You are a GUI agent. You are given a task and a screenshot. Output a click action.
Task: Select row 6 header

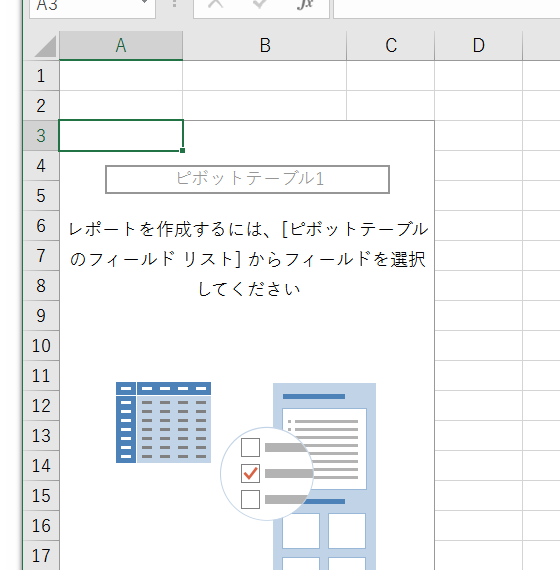[x=41, y=226]
